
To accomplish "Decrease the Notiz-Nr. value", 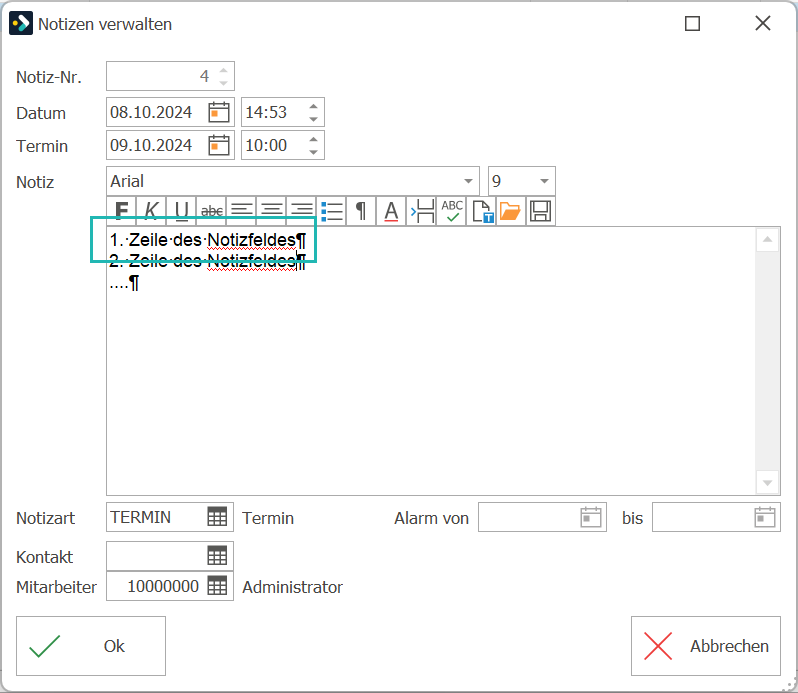I will [x=223, y=82].
